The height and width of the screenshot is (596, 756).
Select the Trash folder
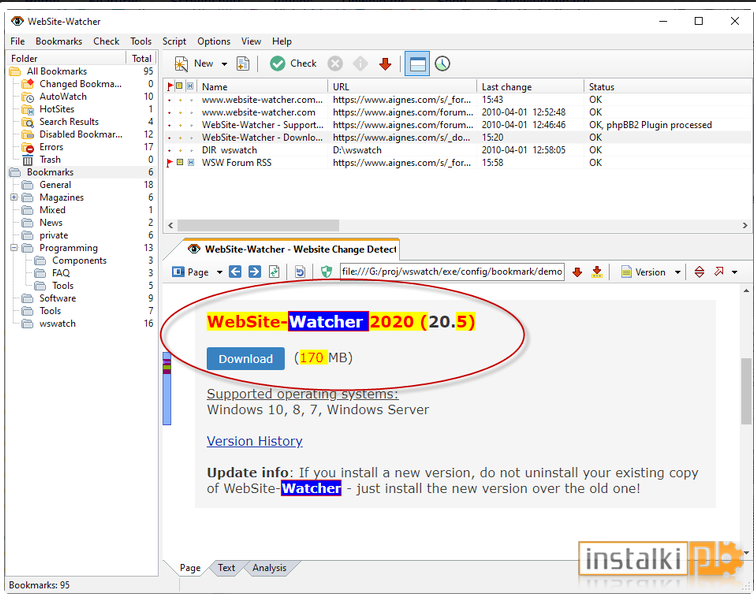click(50, 159)
